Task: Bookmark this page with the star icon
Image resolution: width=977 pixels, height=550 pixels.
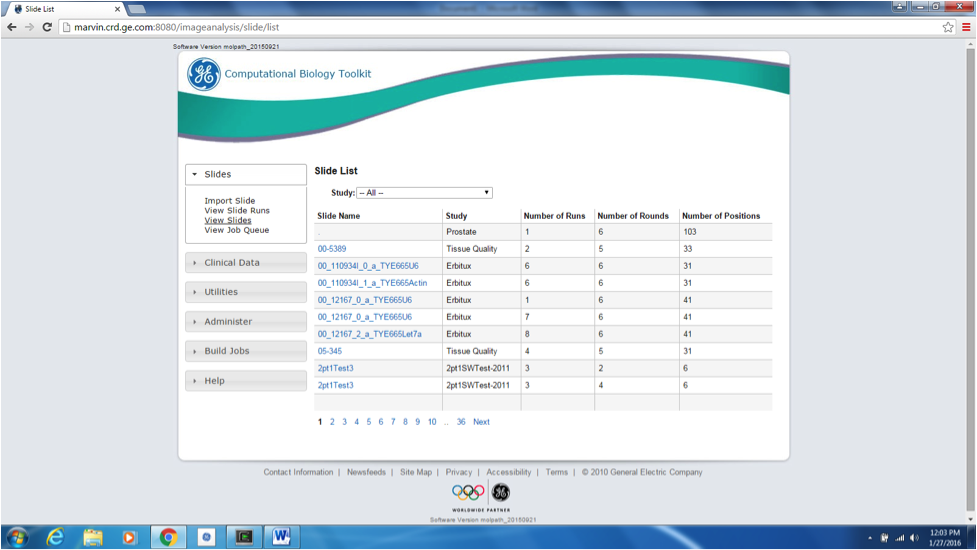Action: tap(948, 27)
